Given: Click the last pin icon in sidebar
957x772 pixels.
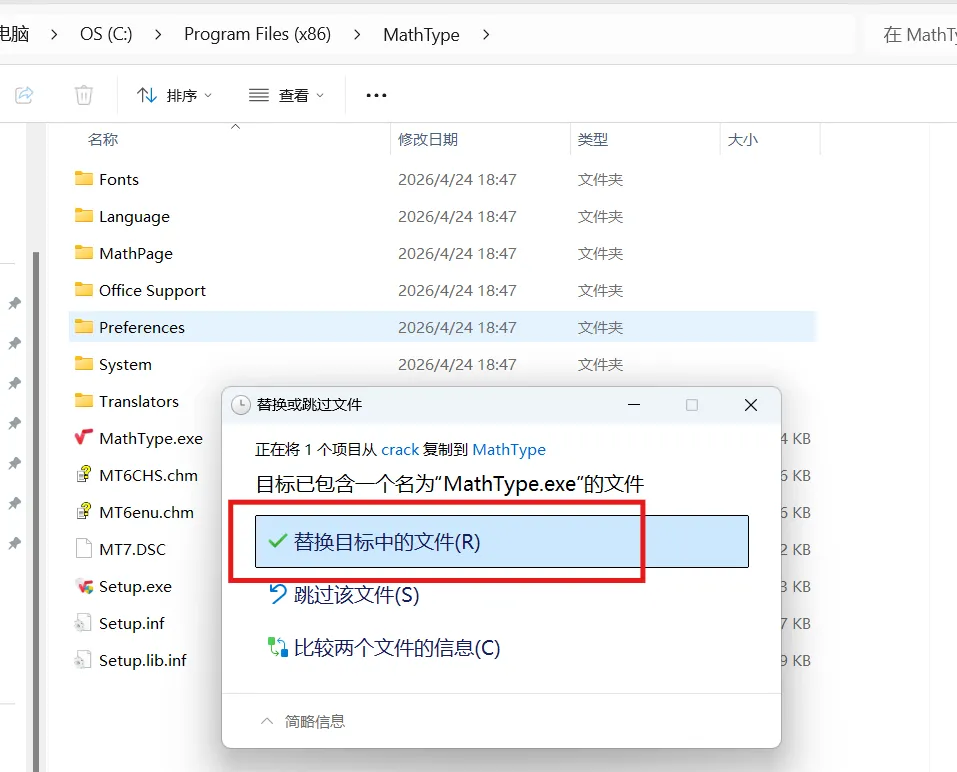Looking at the screenshot, I should [15, 543].
